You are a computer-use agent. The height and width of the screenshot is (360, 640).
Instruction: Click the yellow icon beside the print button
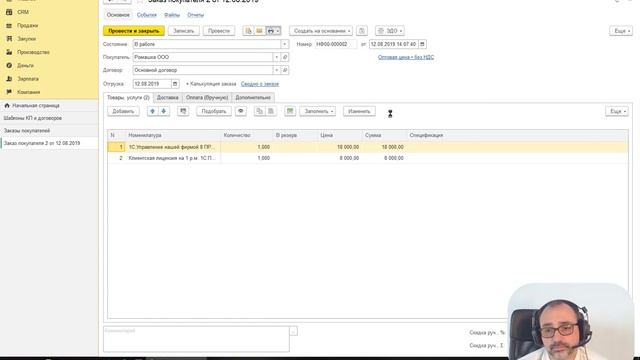(259, 31)
